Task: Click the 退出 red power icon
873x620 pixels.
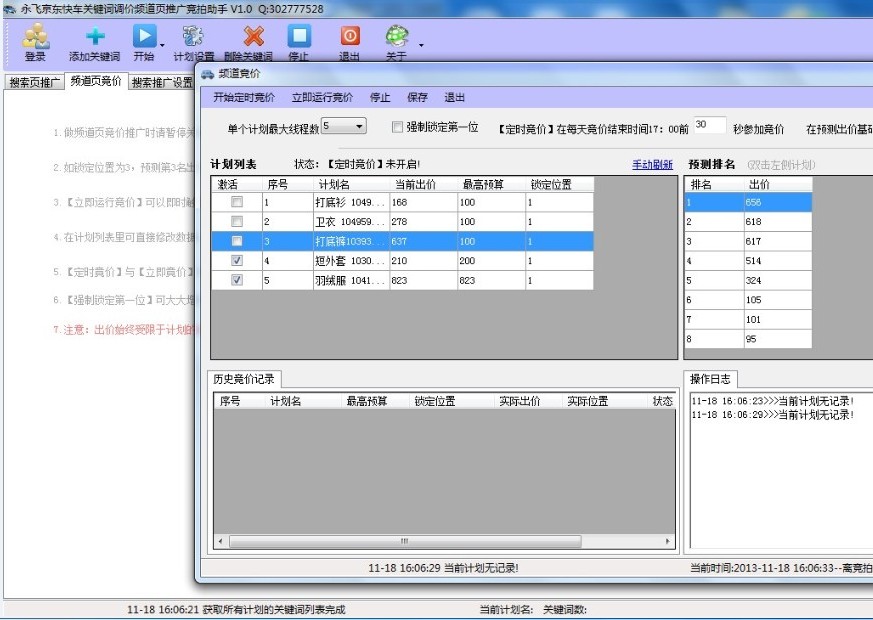Action: pos(350,36)
